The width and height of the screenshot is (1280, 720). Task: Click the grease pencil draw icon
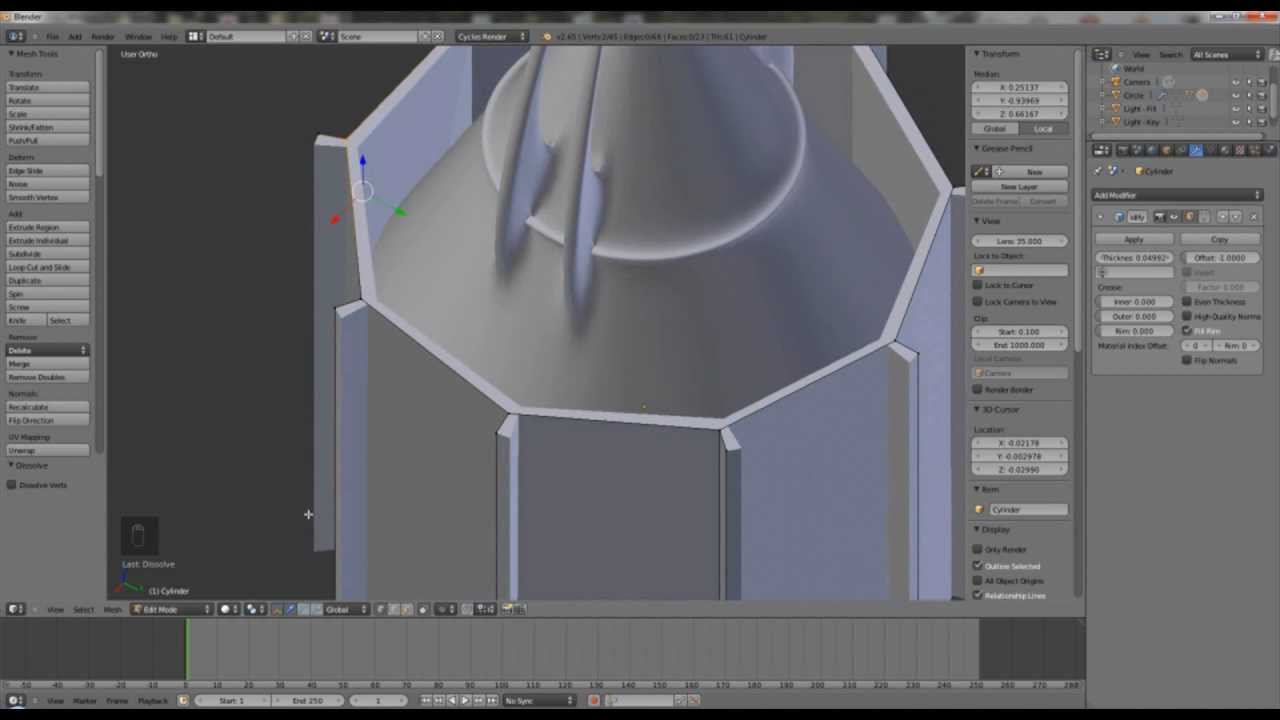click(982, 172)
